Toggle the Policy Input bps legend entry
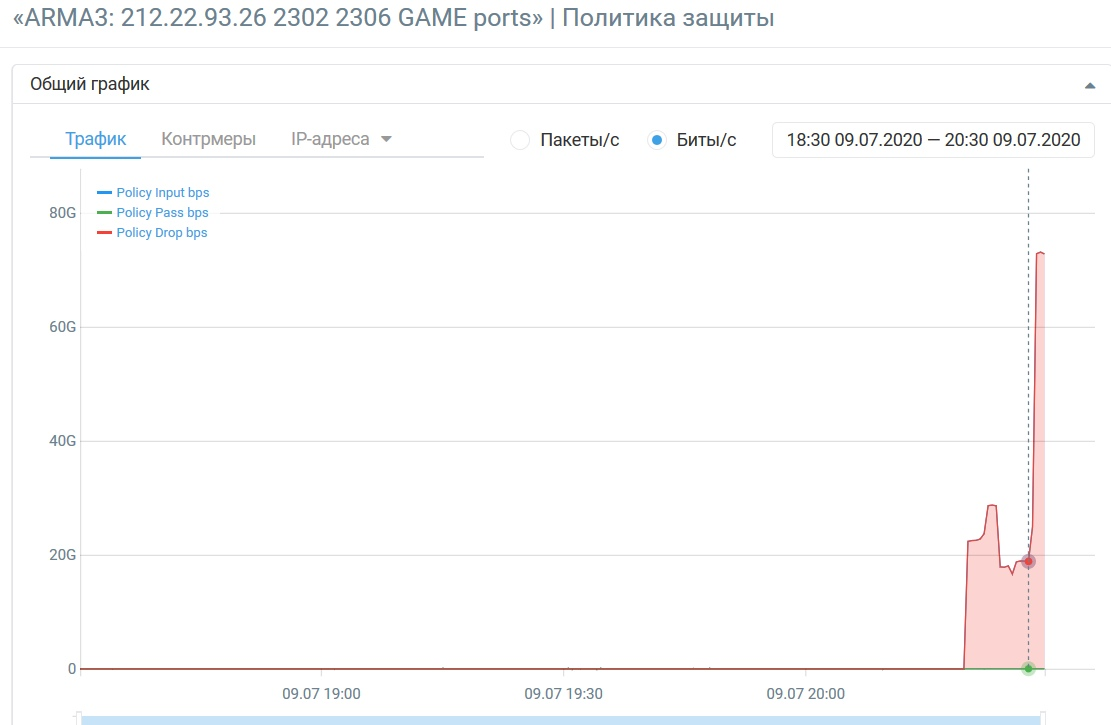Screen dimensions: 1111x725 (x=153, y=193)
